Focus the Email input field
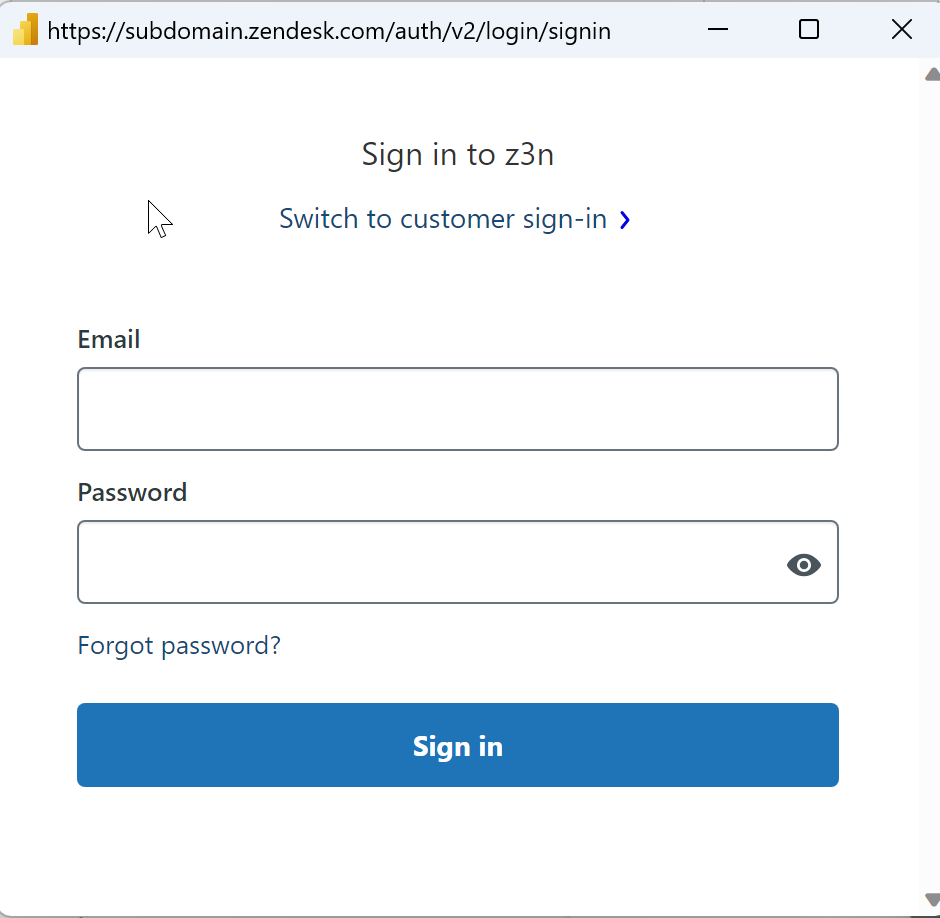 (x=457, y=409)
